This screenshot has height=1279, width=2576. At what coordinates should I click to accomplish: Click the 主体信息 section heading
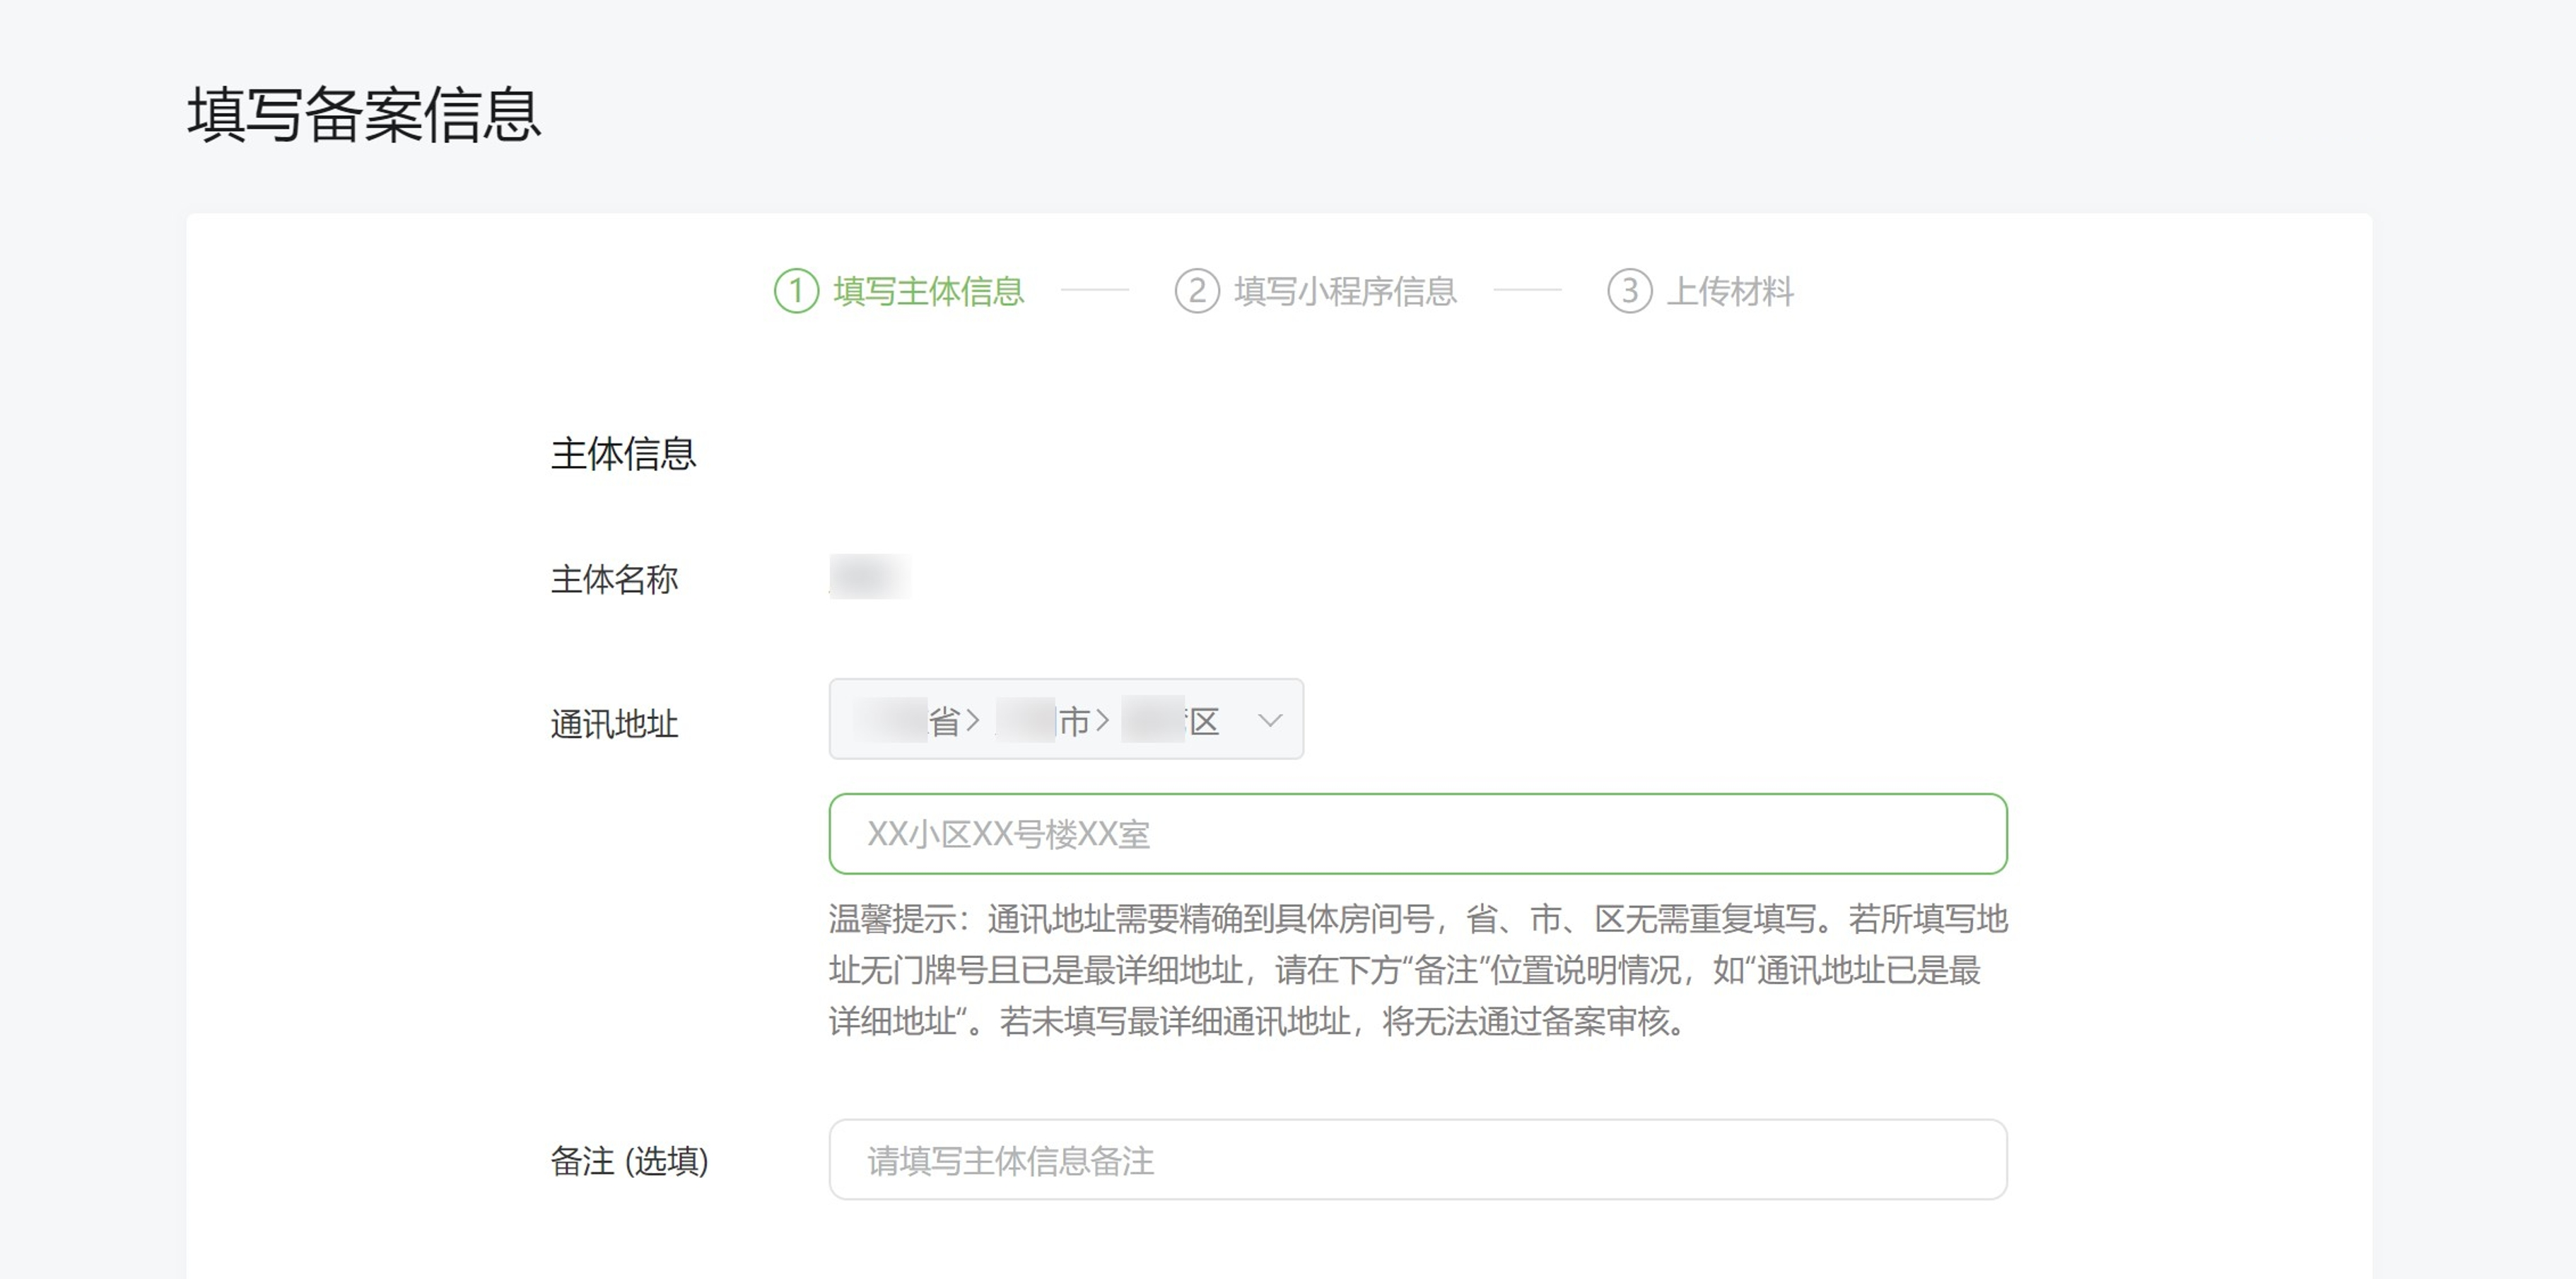[623, 454]
